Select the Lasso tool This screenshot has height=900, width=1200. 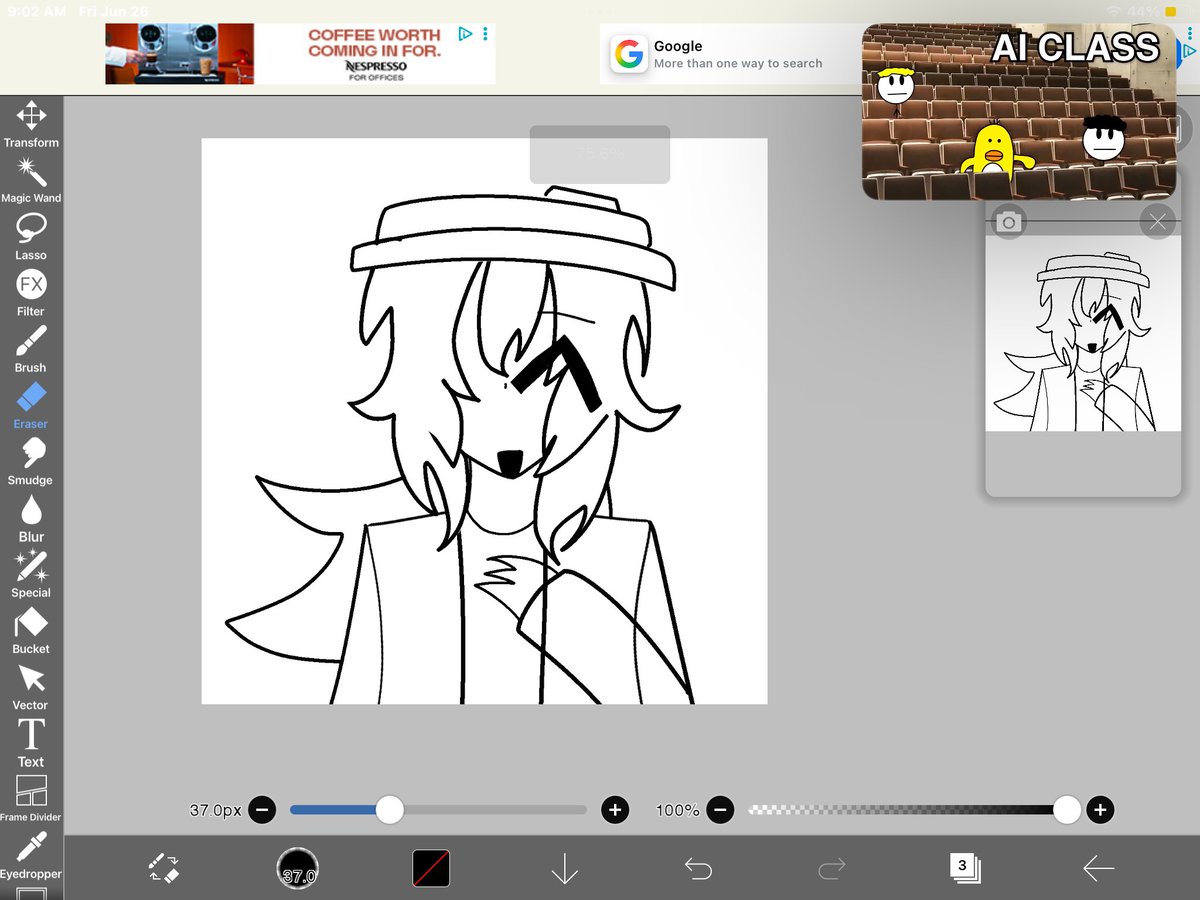pos(31,237)
